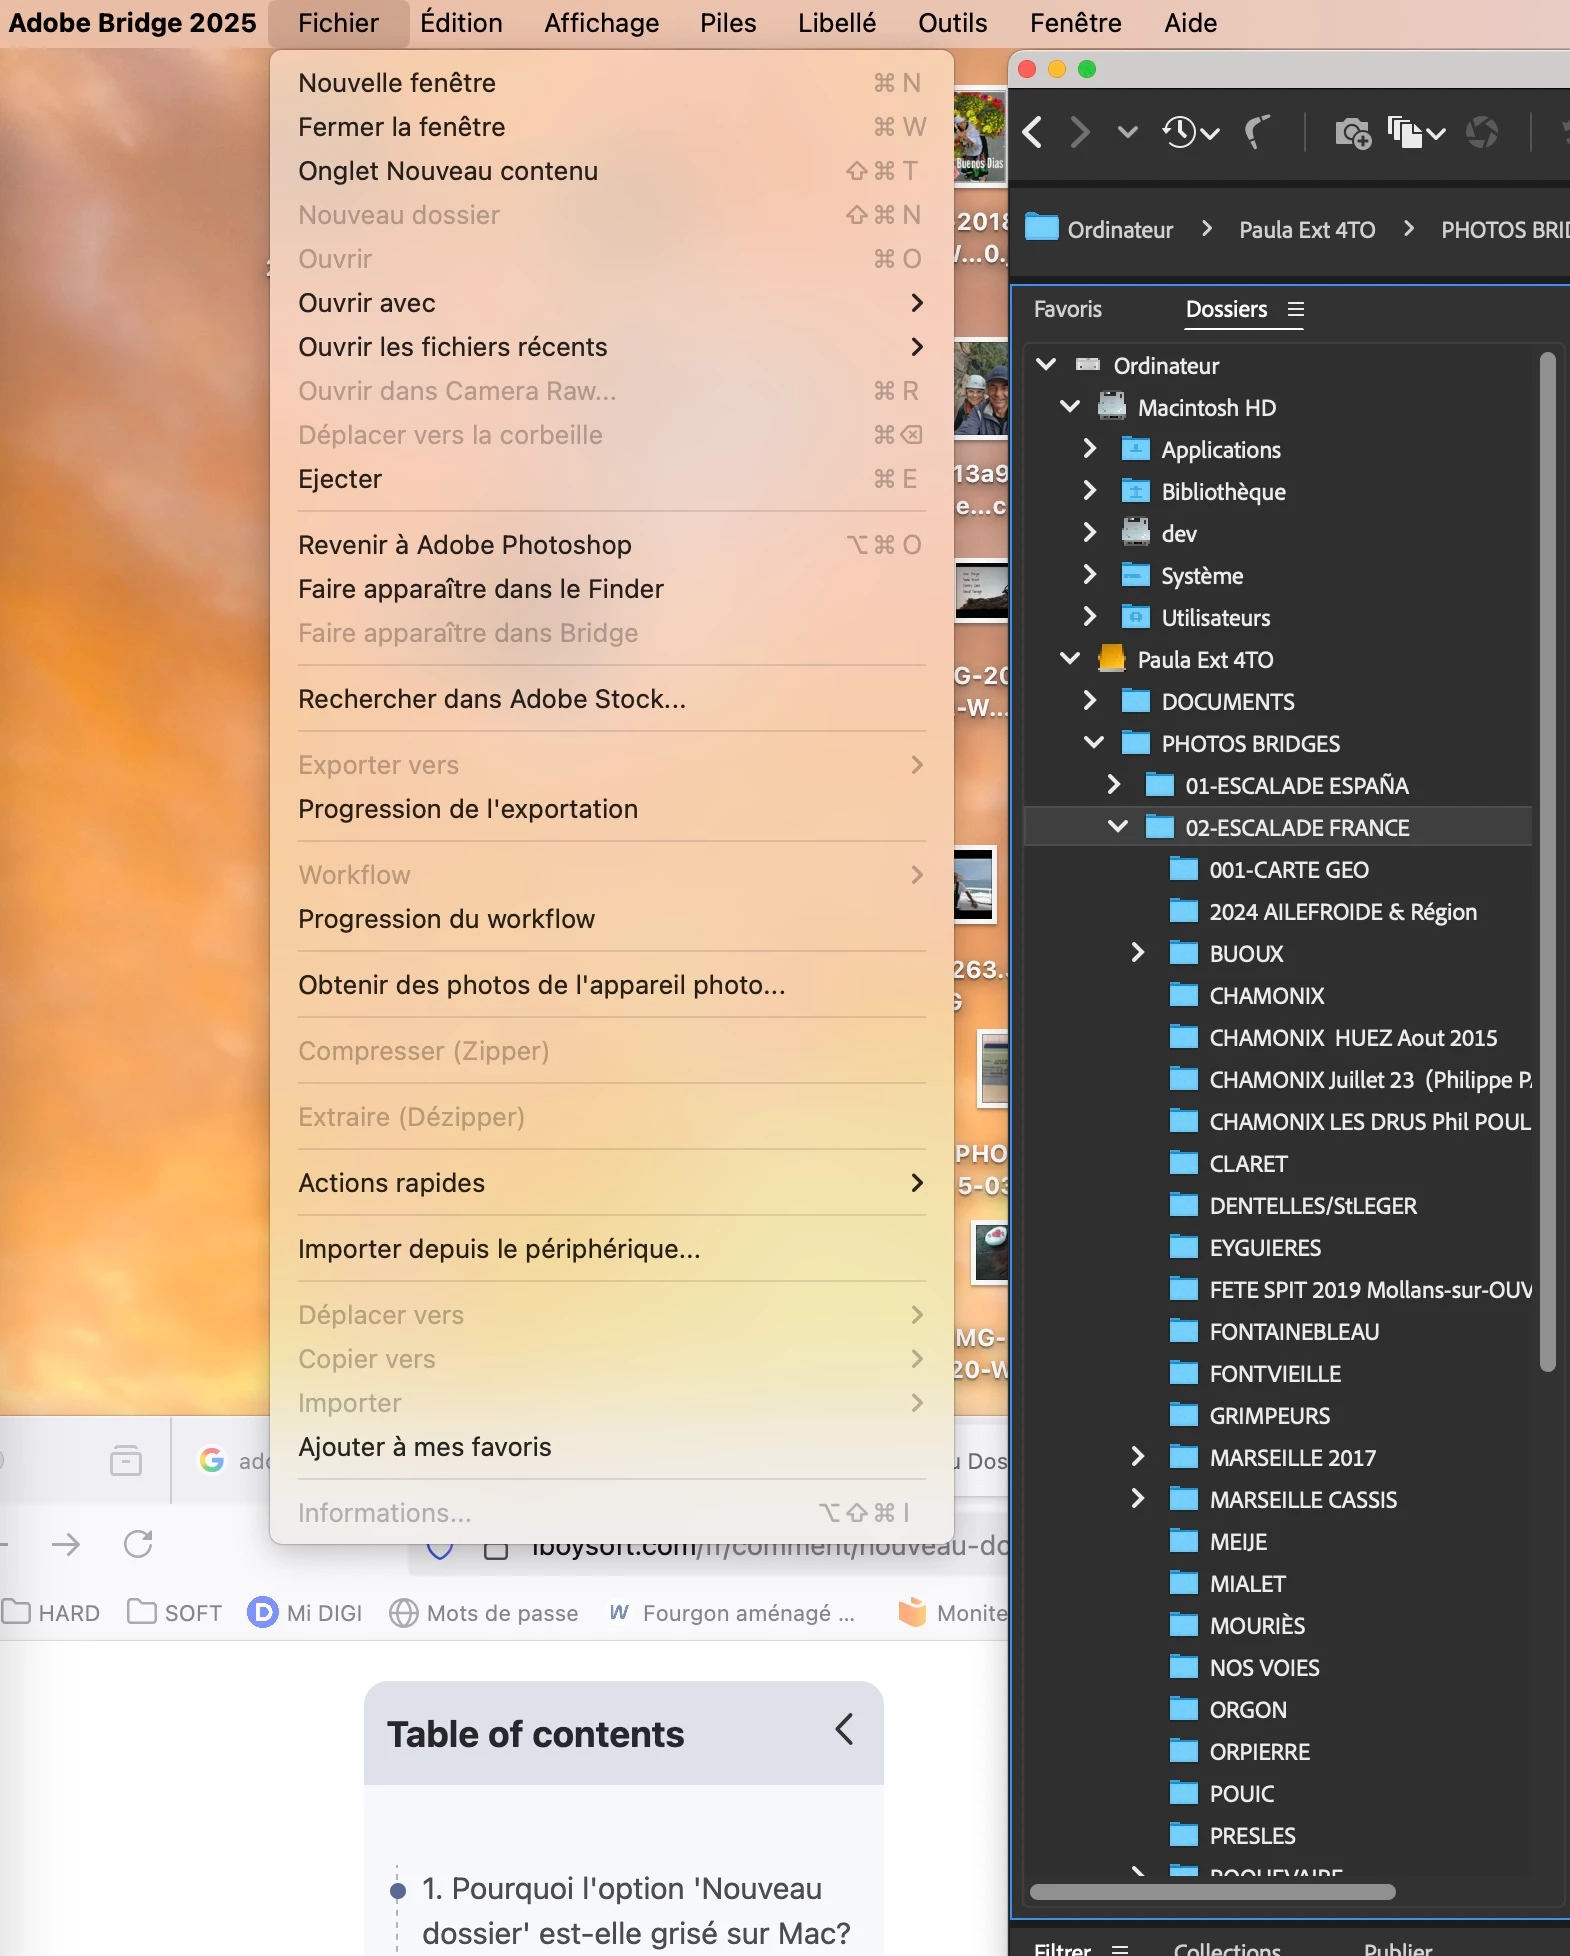The image size is (1570, 1956).
Task: Open the Affichage menu
Action: [601, 23]
